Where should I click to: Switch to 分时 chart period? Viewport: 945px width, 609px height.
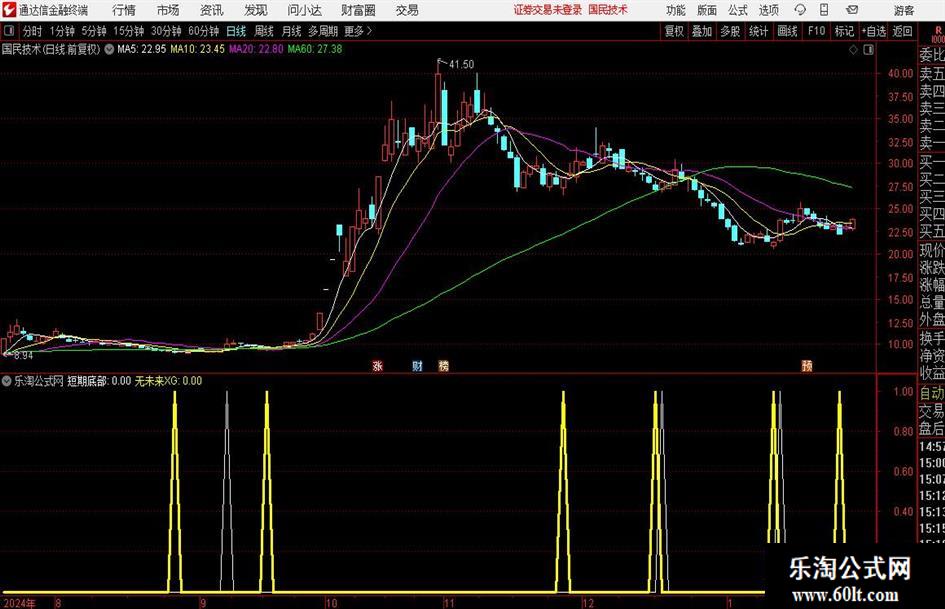pyautogui.click(x=33, y=31)
